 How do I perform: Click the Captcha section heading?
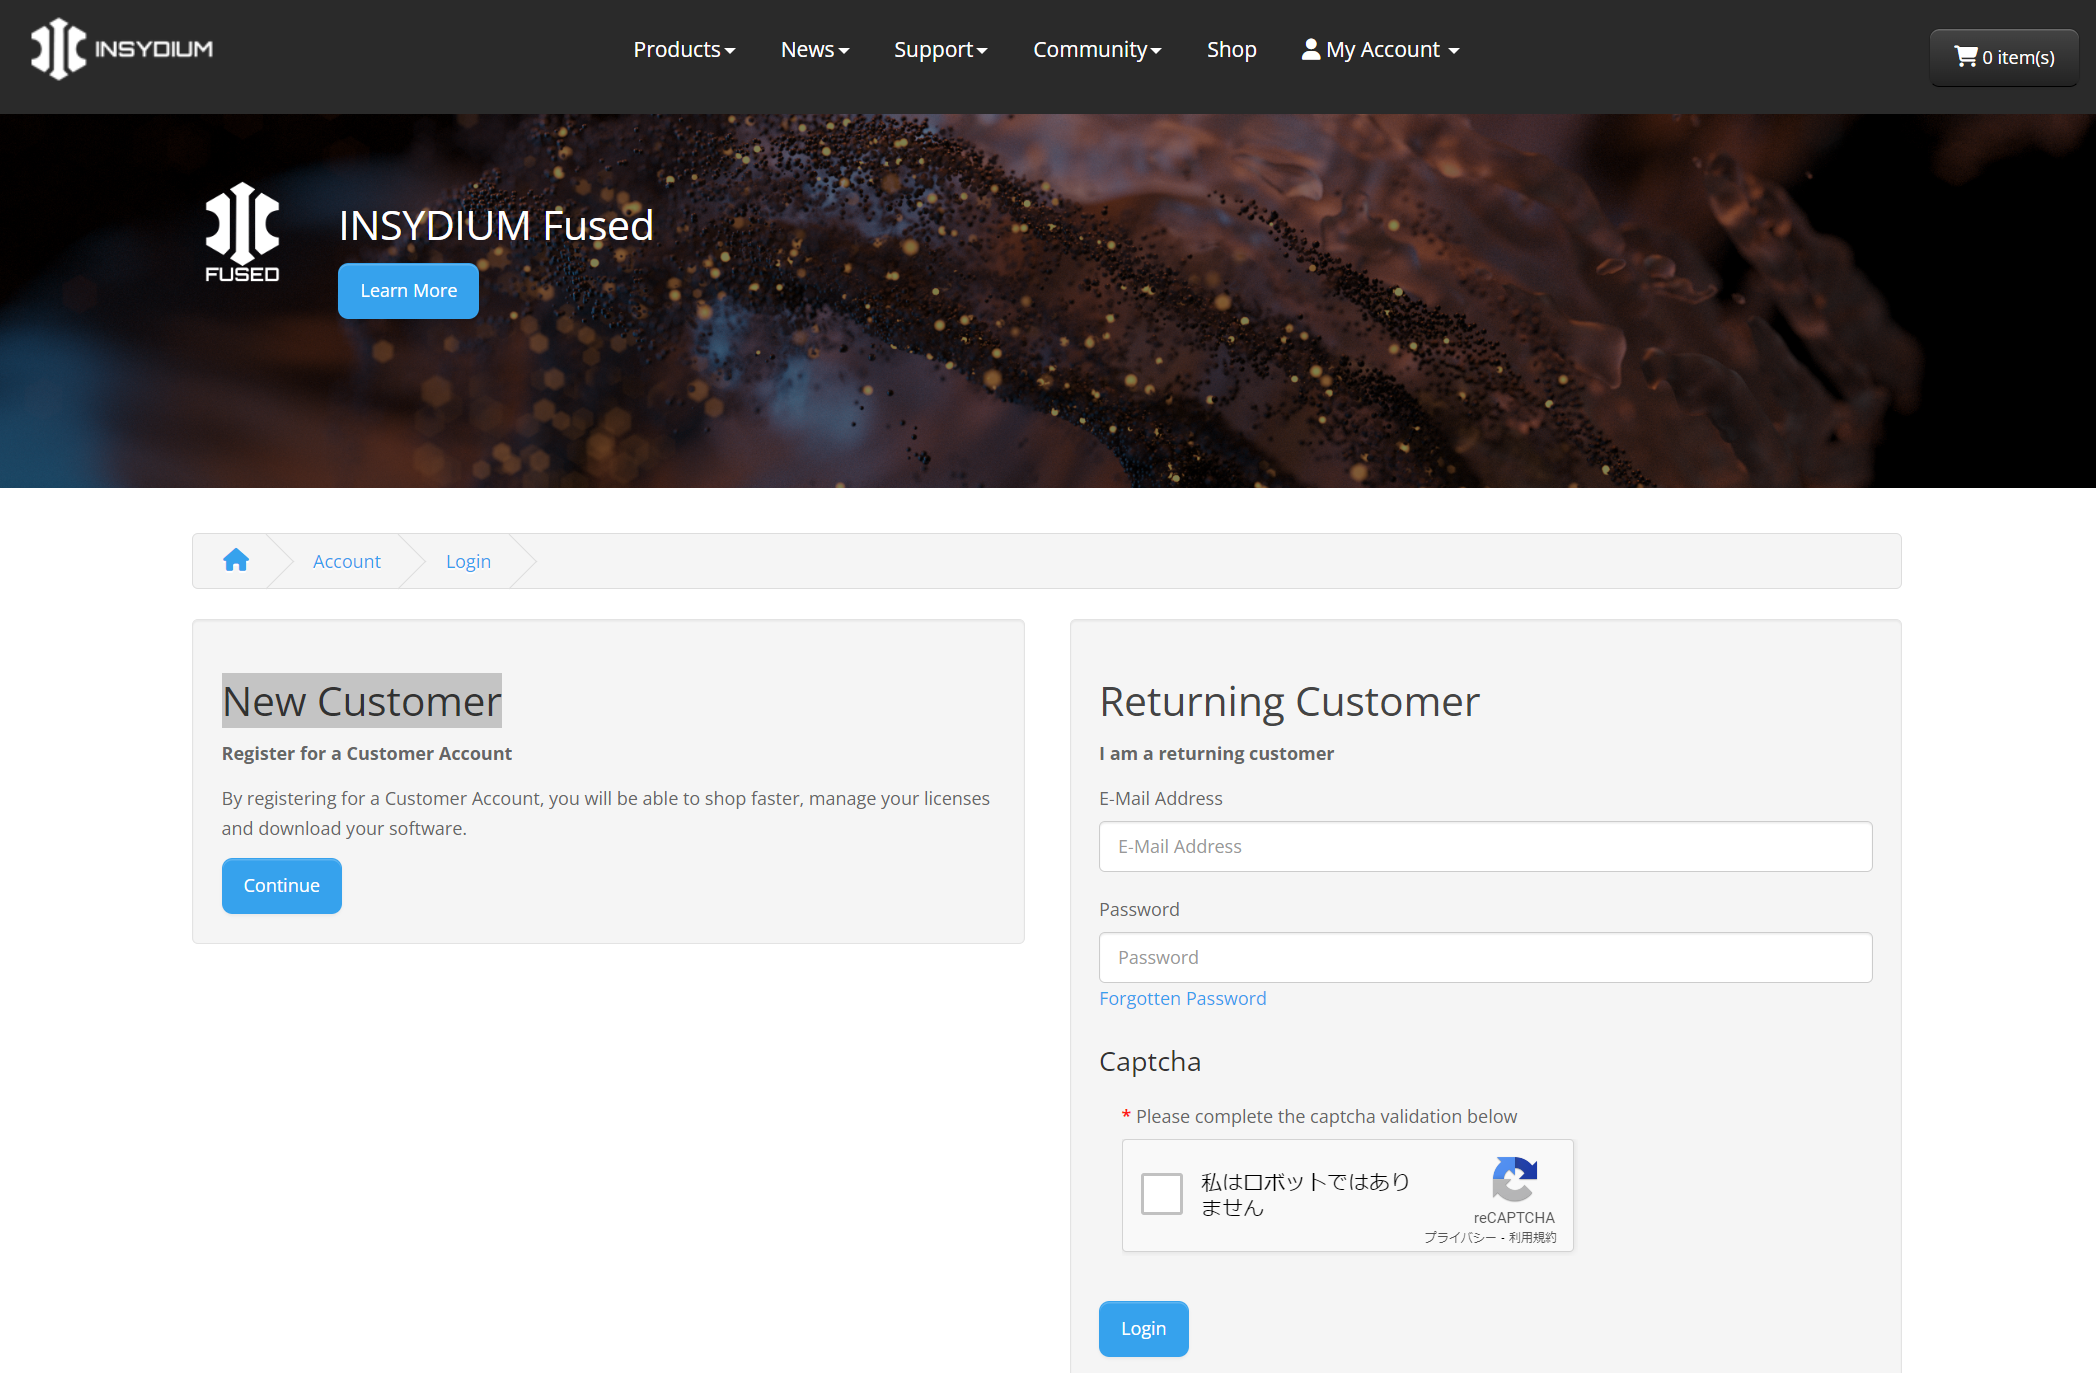coord(1150,1061)
